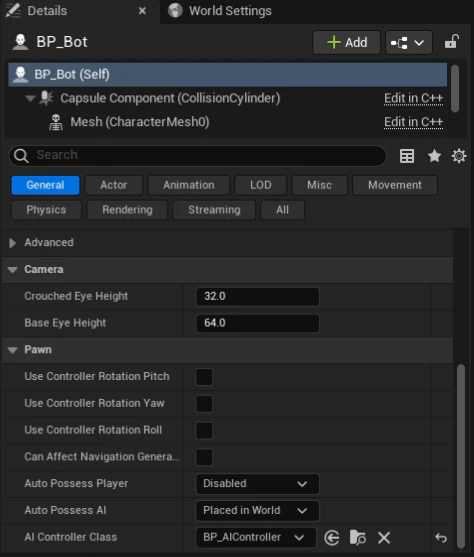Collapse the Pawn section

point(13,350)
